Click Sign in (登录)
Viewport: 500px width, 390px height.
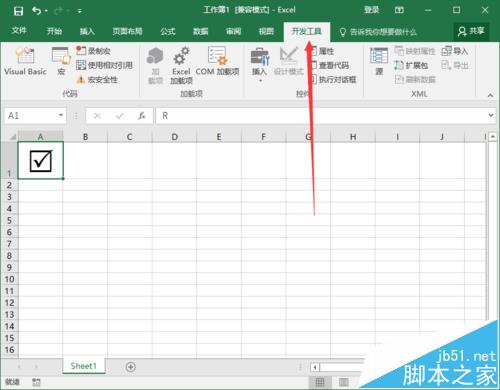(371, 10)
